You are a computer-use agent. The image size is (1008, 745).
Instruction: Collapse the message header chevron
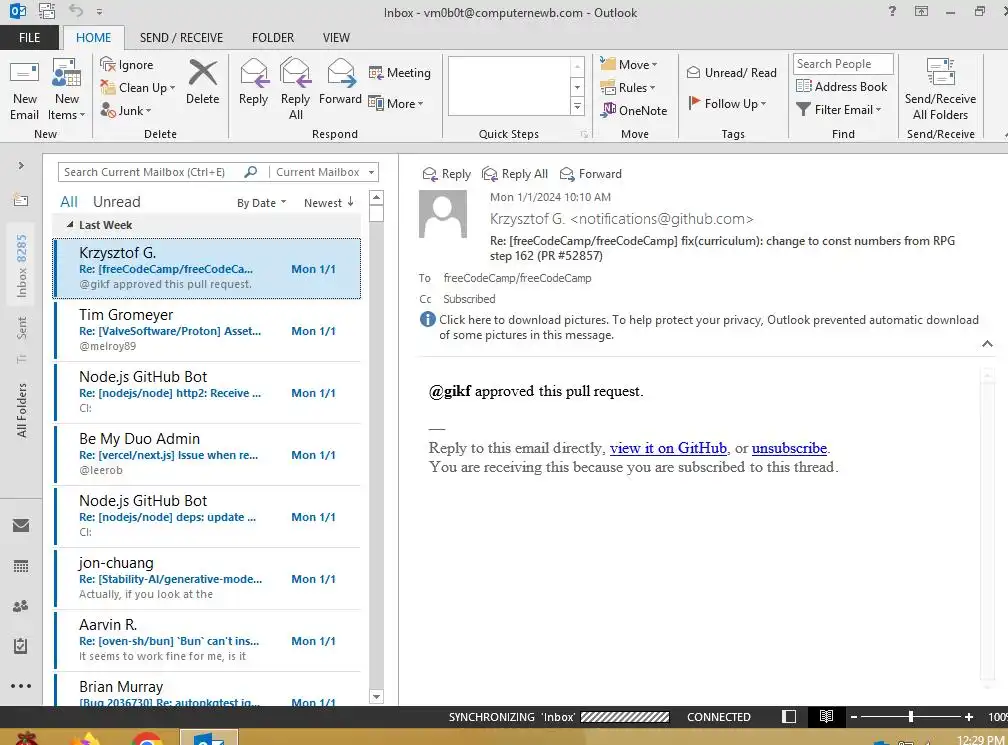[x=987, y=345]
